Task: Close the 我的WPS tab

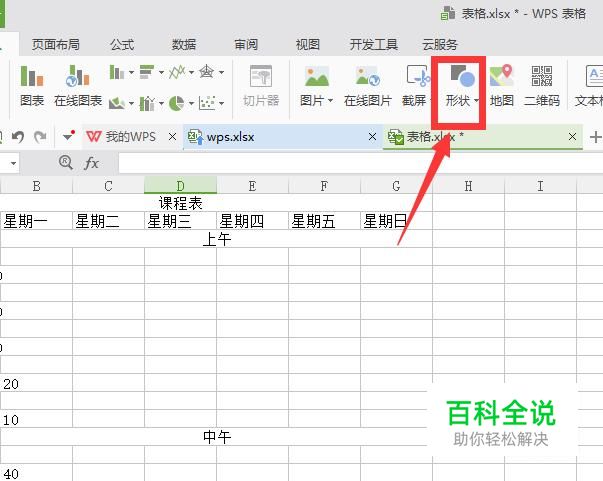Action: click(172, 136)
